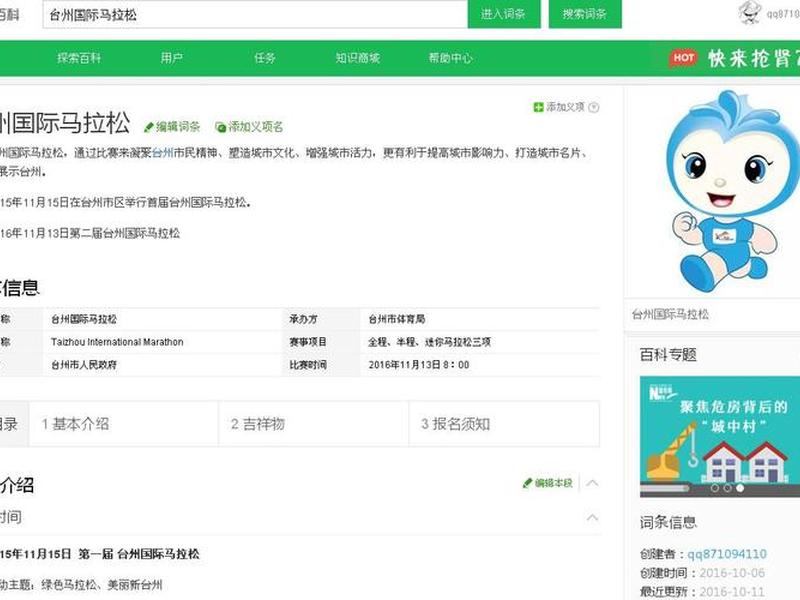Image resolution: width=800 pixels, height=600 pixels.
Task: Click the 词条信息 sidebar heading
Action: [x=668, y=522]
